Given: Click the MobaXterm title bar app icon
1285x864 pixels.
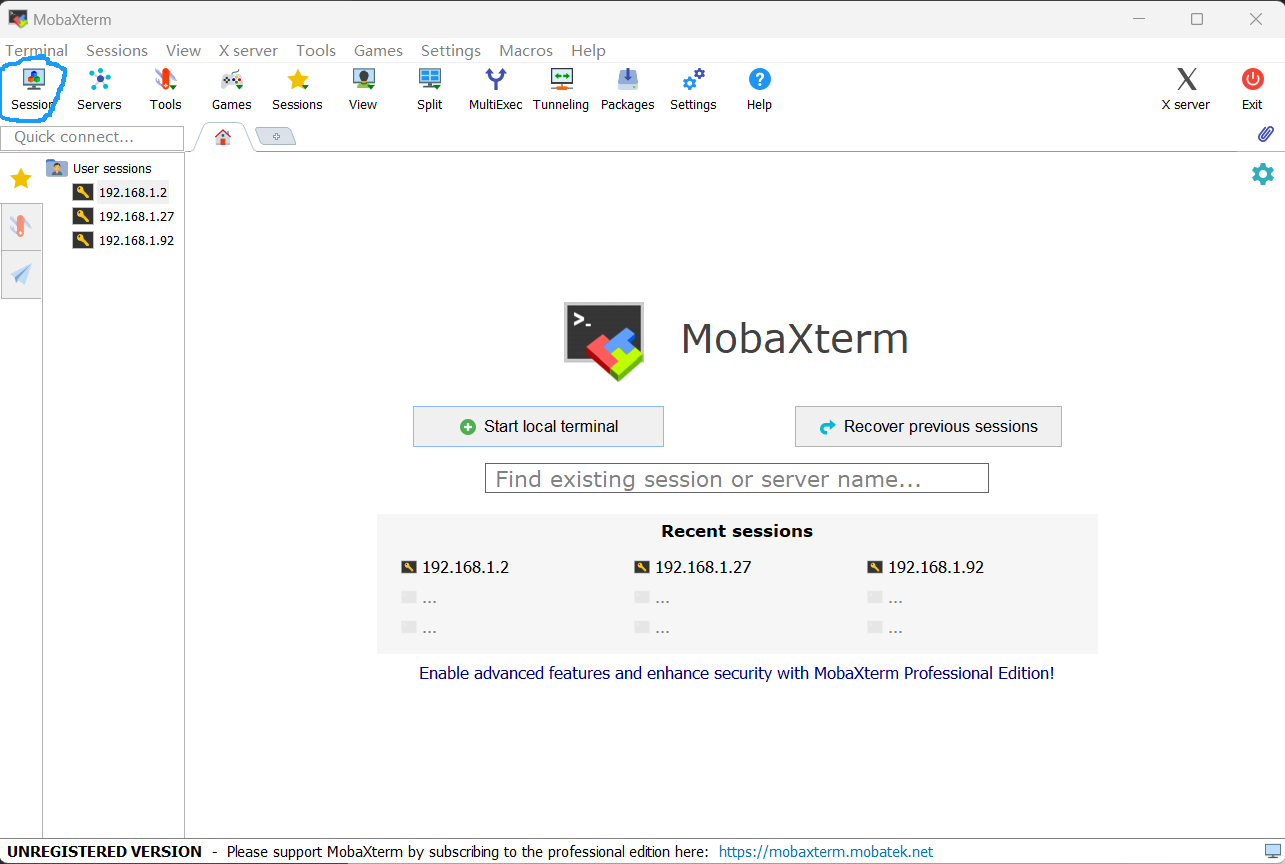Looking at the screenshot, I should tap(18, 19).
